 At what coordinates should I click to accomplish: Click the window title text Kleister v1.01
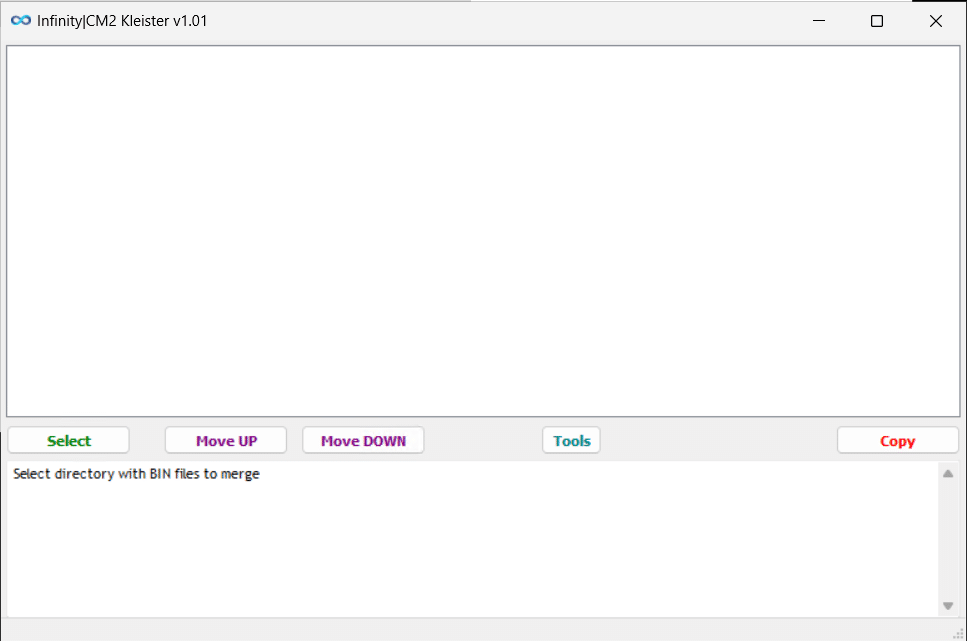(122, 21)
